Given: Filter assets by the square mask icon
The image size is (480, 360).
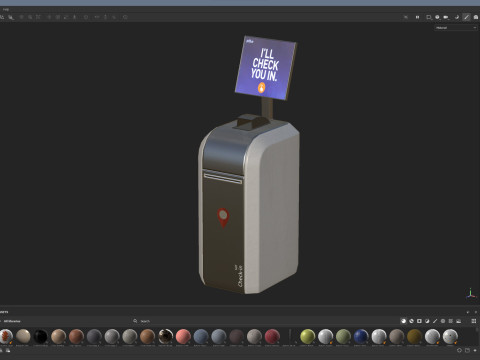Looking at the screenshot, I should 419,321.
